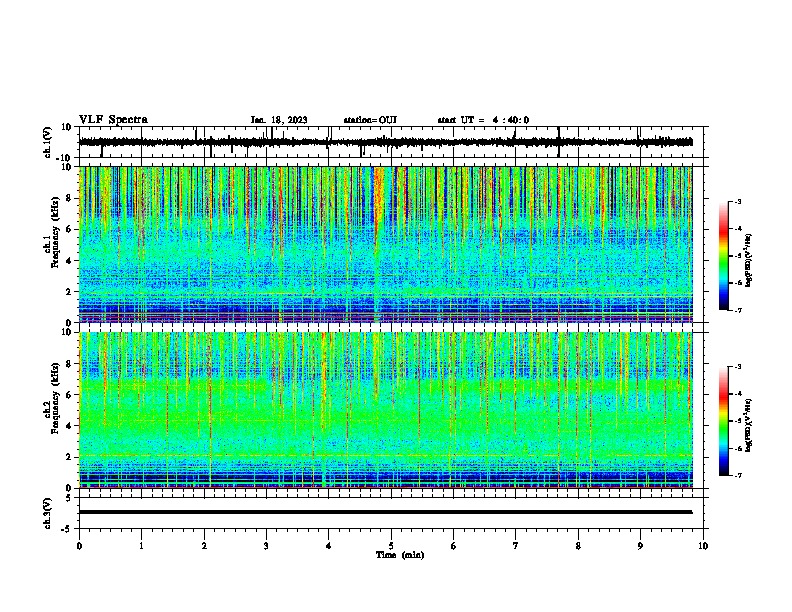792x612 pixels.
Task: Click the "-3" label on ch.1 color bar
Action: click(738, 201)
